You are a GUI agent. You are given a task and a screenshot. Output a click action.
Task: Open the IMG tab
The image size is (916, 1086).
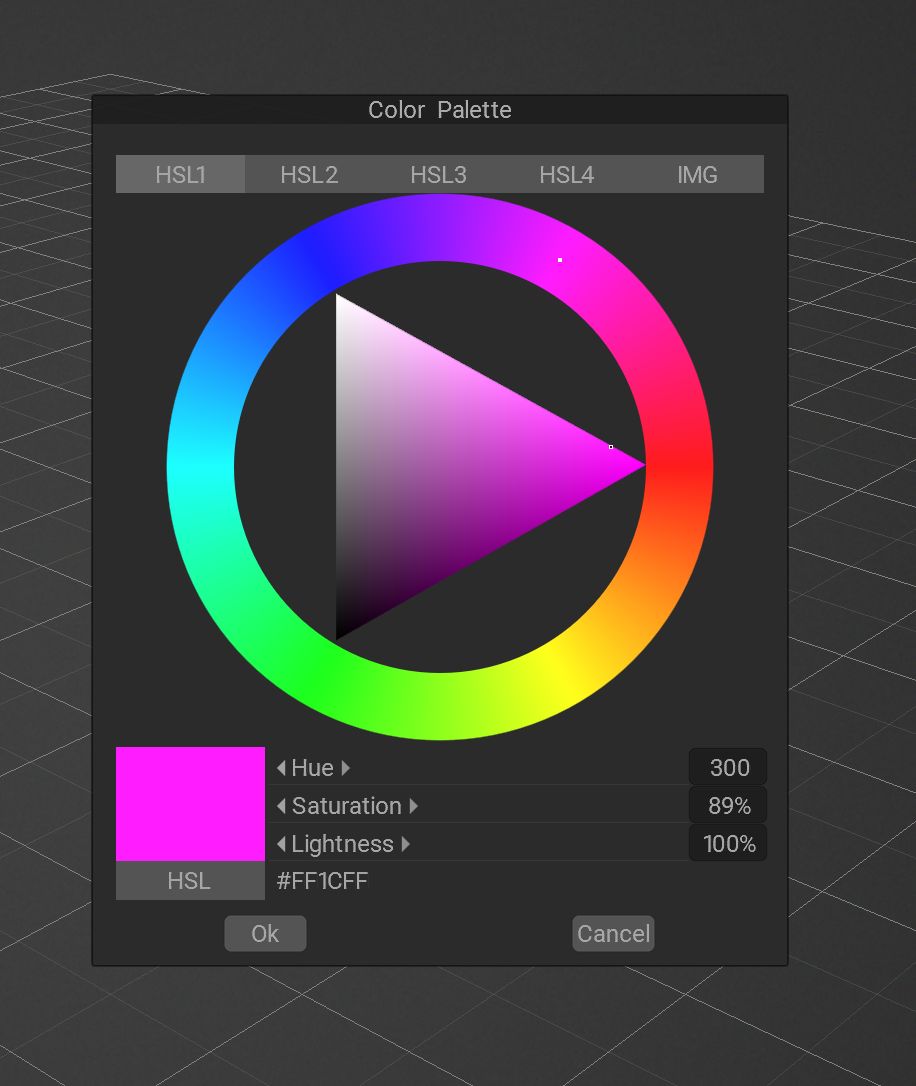(x=697, y=175)
